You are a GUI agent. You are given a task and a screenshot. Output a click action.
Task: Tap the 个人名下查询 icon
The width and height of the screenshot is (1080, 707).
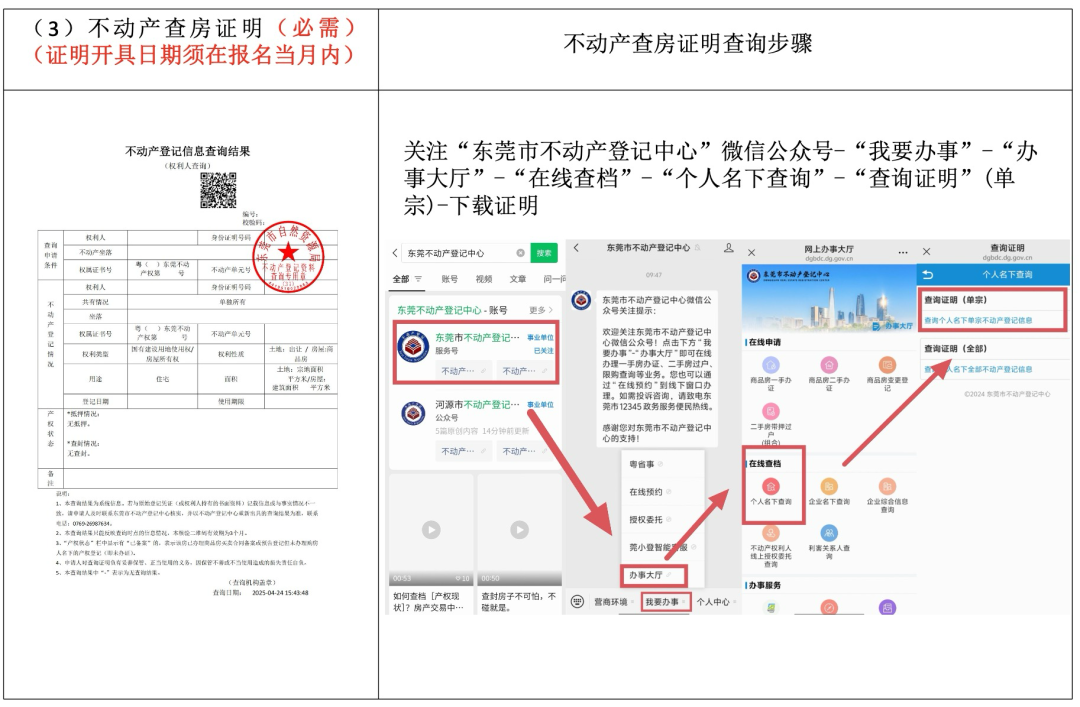click(771, 487)
